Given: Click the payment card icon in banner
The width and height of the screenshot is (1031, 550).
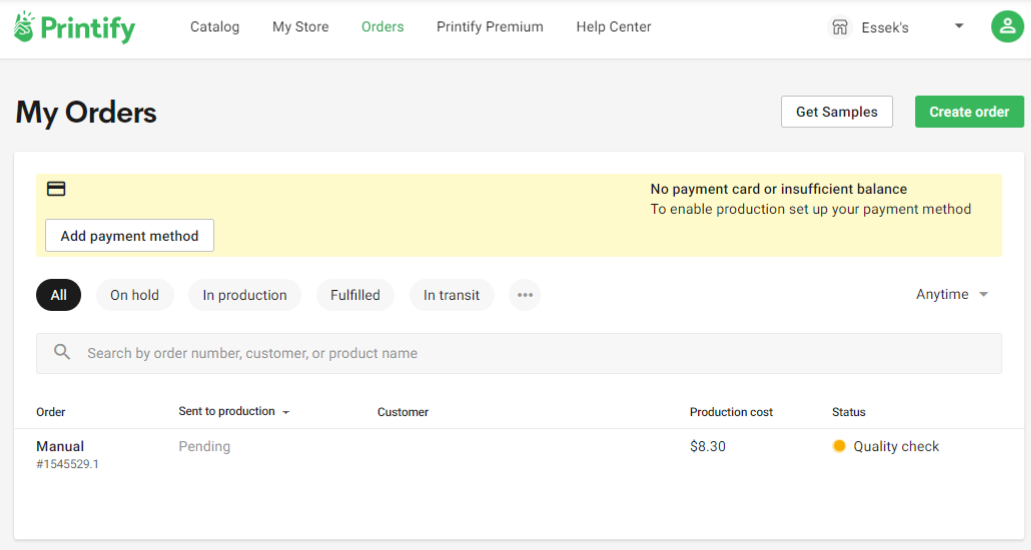Looking at the screenshot, I should pyautogui.click(x=56, y=189).
